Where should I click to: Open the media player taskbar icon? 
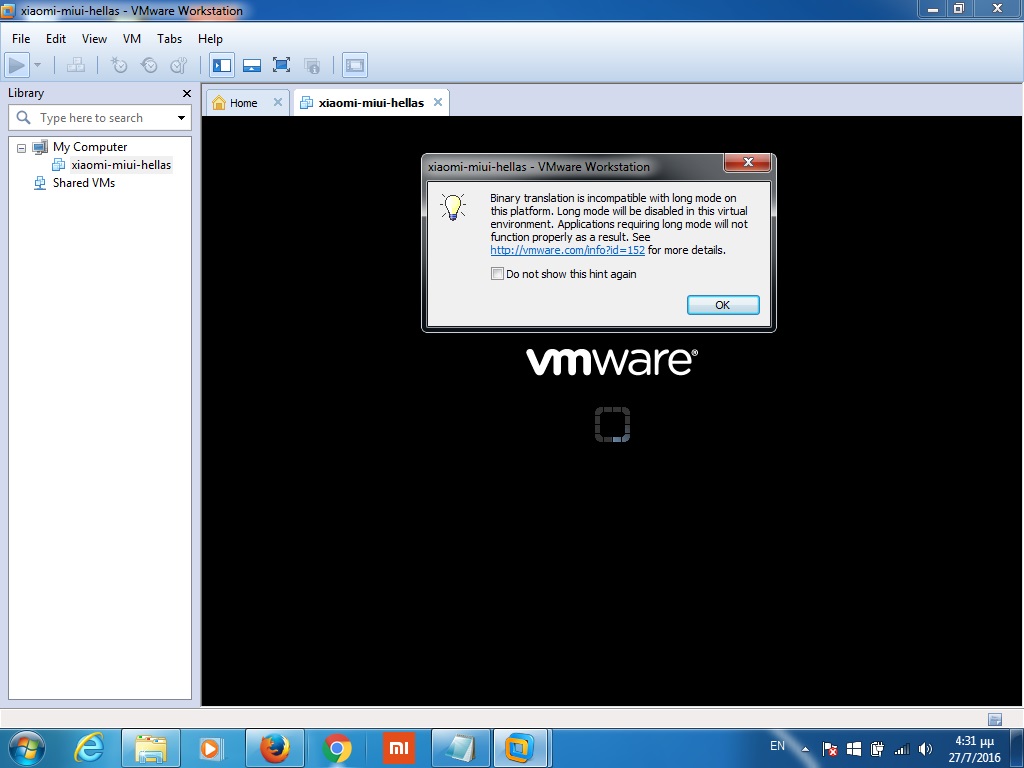[210, 748]
